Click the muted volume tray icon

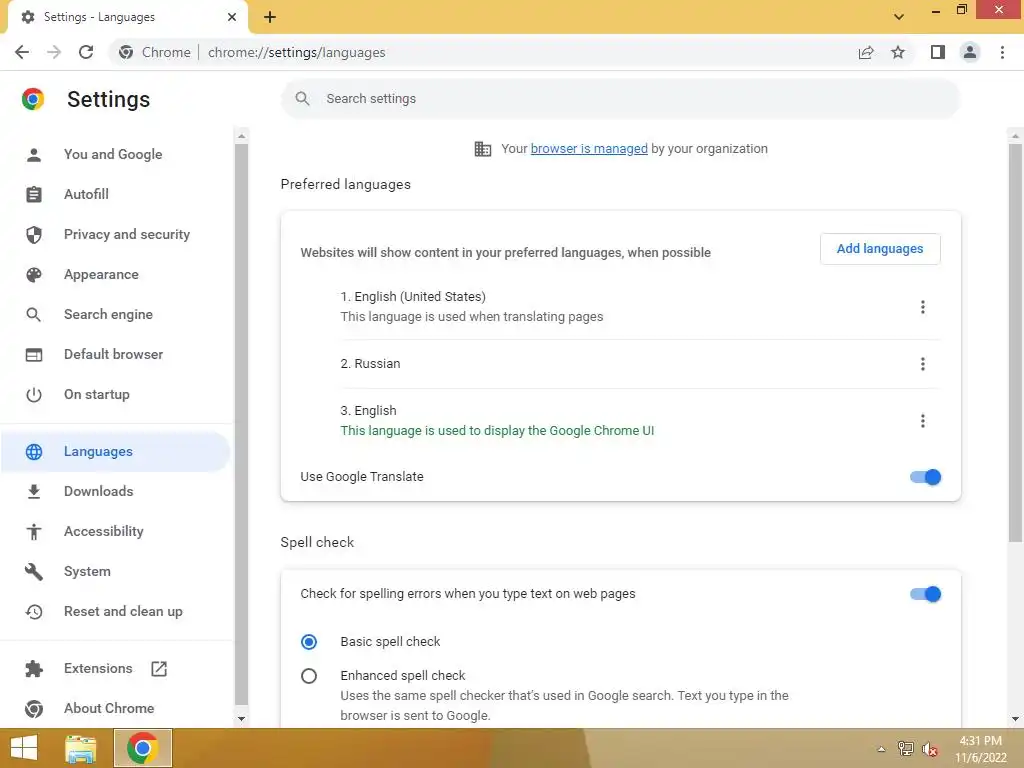pyautogui.click(x=930, y=749)
